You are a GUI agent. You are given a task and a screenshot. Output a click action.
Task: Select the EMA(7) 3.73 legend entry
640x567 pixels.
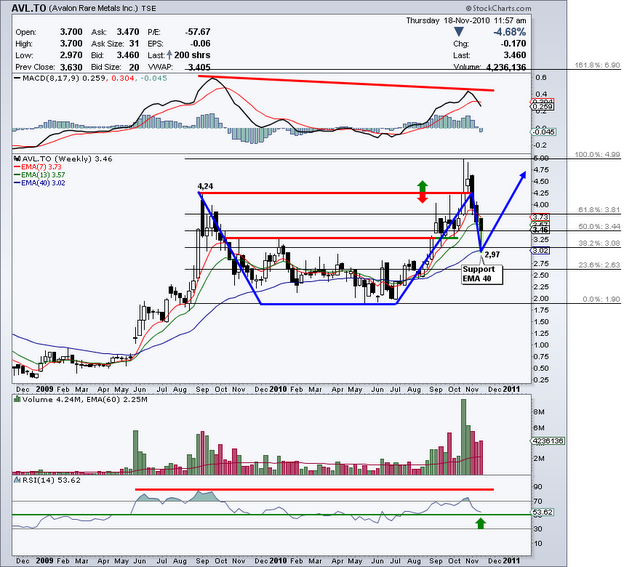[38, 167]
